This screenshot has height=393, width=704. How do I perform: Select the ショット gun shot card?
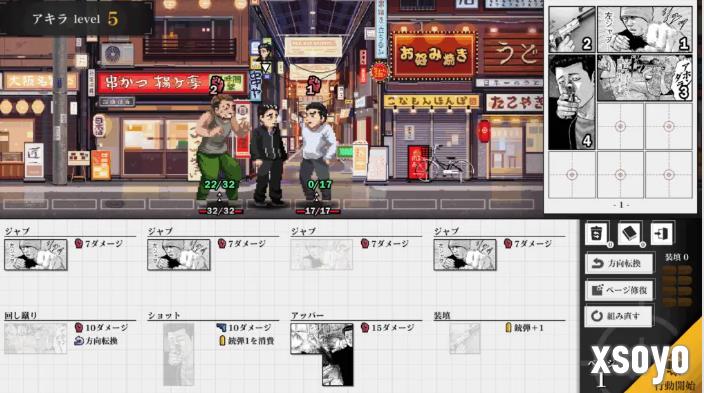tap(179, 354)
